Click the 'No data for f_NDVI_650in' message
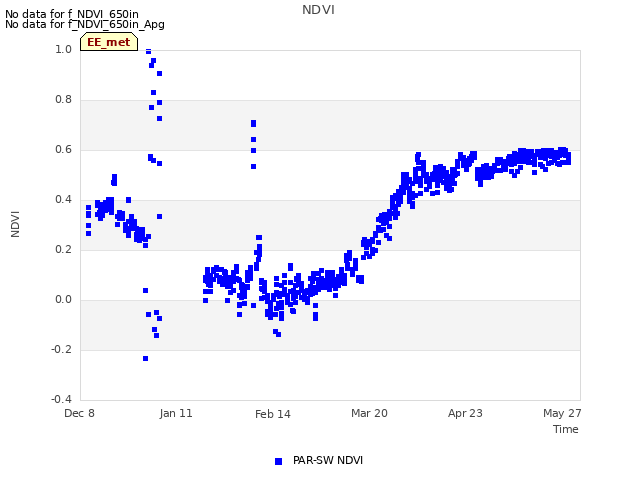Screen dimensions: 640x480 72,14
